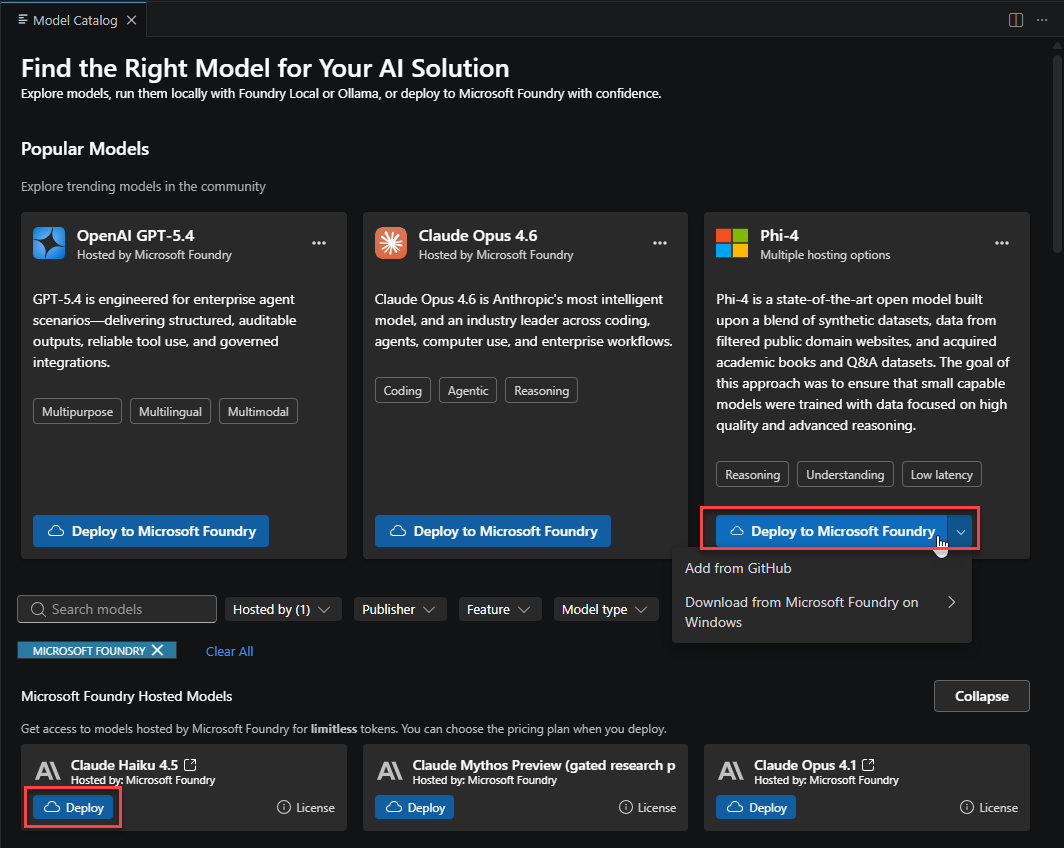The width and height of the screenshot is (1064, 848).
Task: Open Download from Microsoft Foundry on Windows submenu
Action: pos(821,612)
